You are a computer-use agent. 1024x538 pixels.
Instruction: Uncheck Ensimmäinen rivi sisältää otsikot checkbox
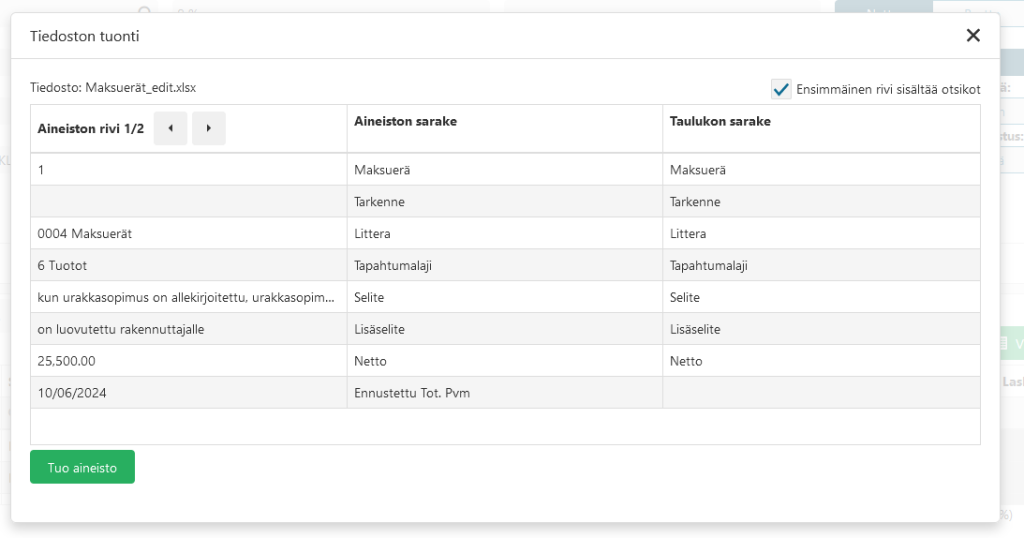[x=781, y=89]
